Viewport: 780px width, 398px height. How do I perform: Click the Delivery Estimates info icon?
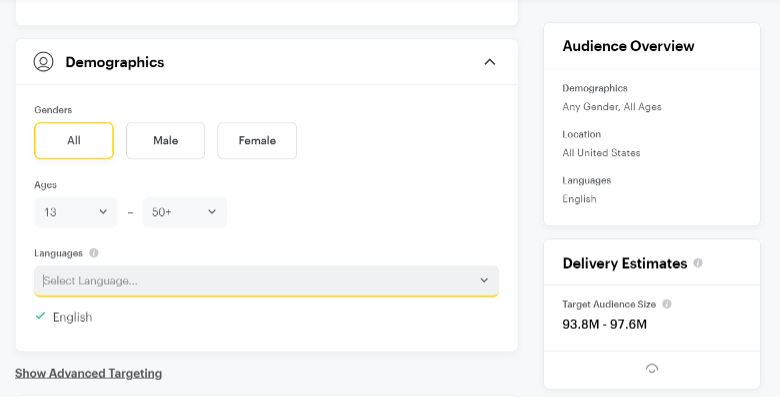(x=698, y=263)
